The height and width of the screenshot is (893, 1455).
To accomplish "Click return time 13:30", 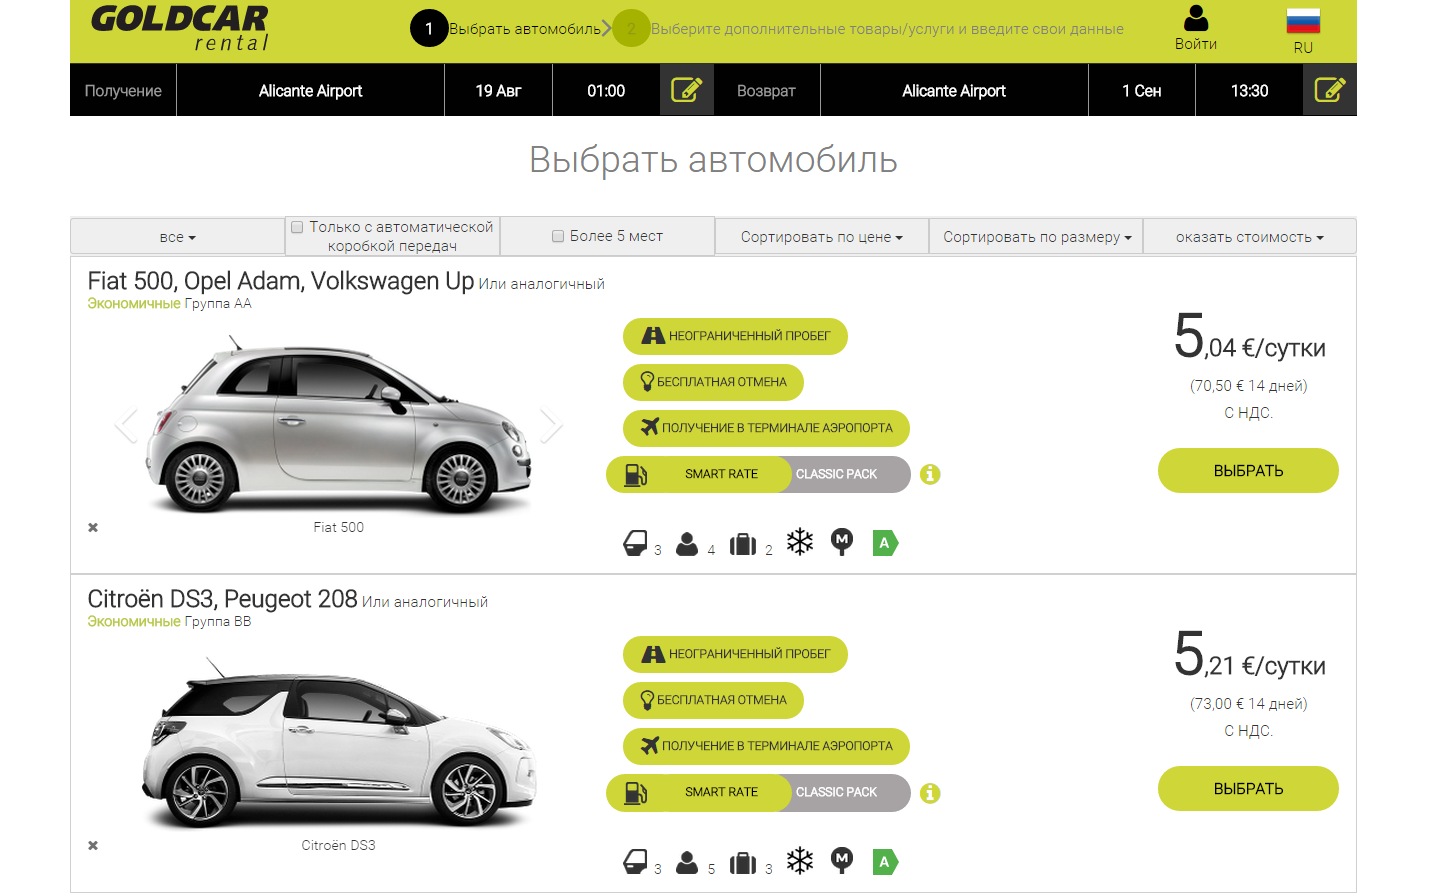I will click(1249, 90).
